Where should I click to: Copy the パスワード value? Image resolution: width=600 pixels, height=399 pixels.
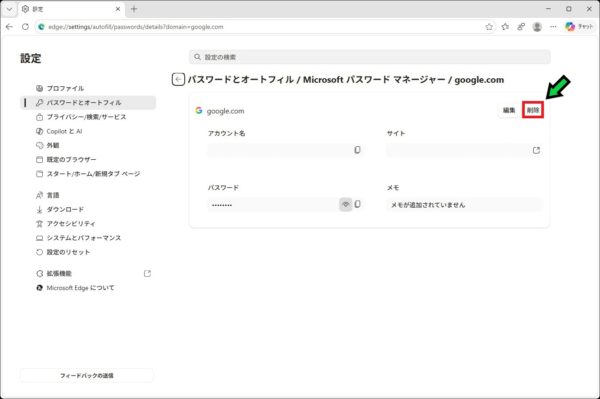357,204
